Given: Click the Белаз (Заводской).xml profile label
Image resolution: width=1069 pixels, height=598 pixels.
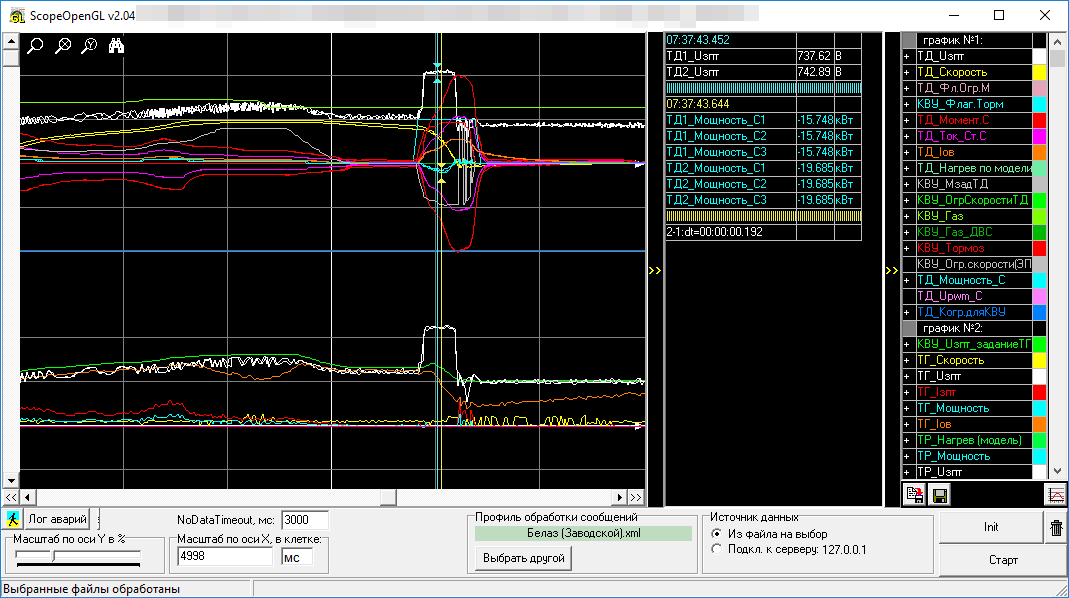Looking at the screenshot, I should [584, 533].
